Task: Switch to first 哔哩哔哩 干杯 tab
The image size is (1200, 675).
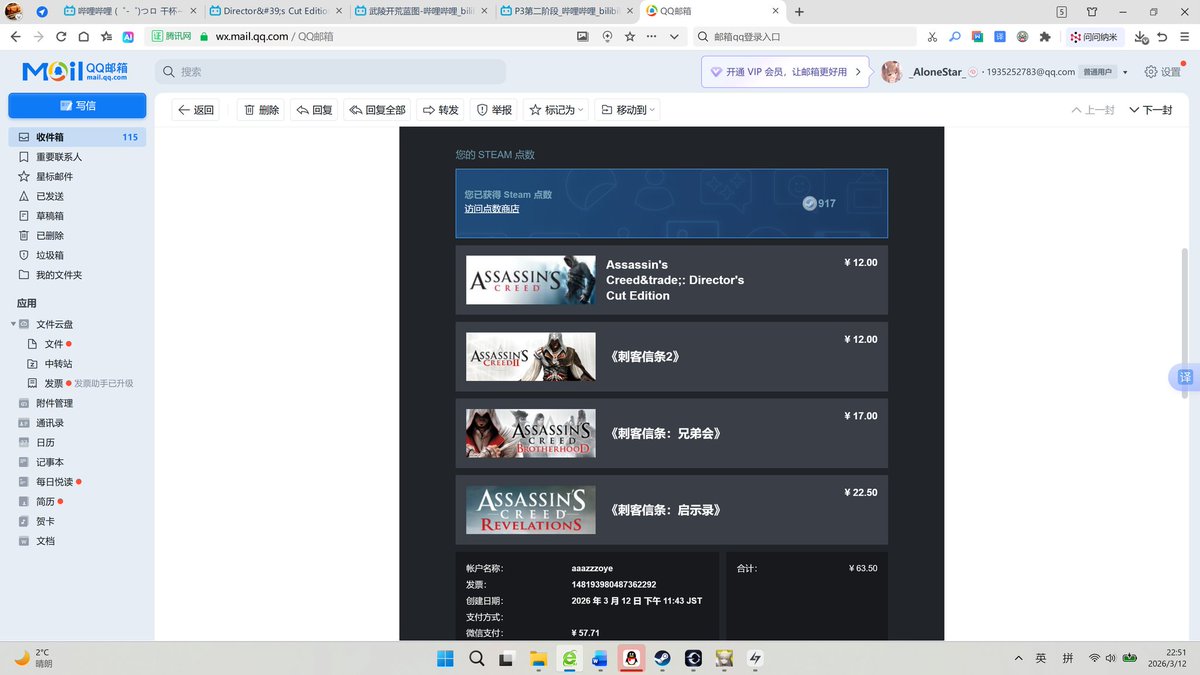Action: pyautogui.click(x=131, y=12)
